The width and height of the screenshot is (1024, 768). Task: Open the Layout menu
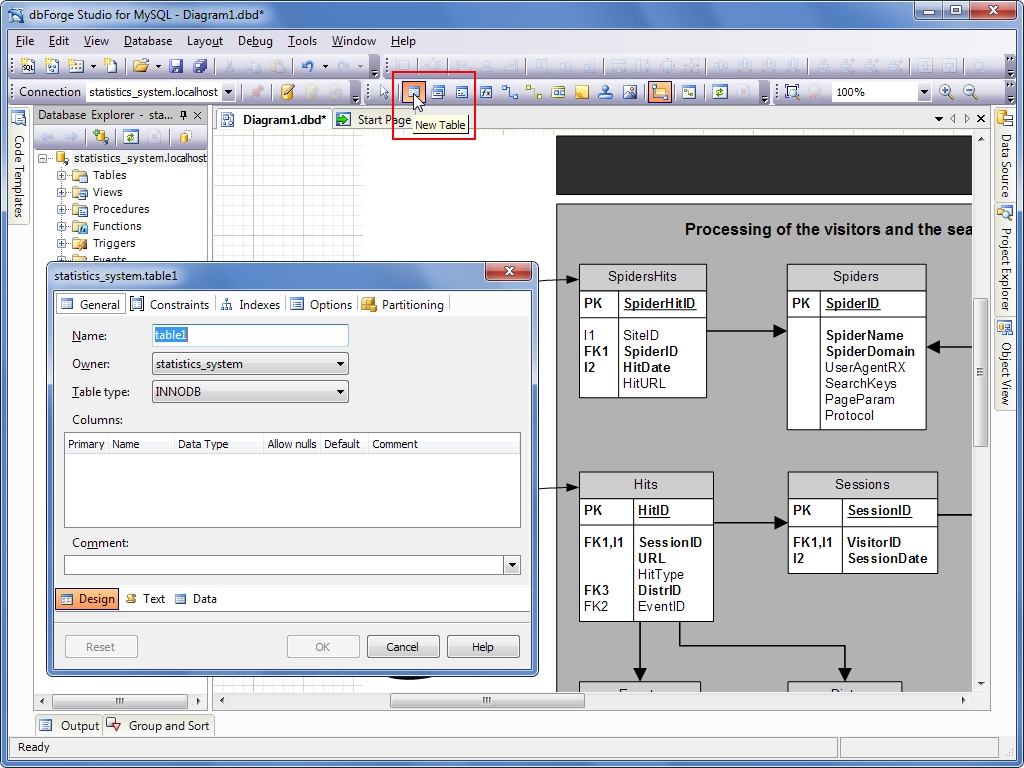(204, 40)
